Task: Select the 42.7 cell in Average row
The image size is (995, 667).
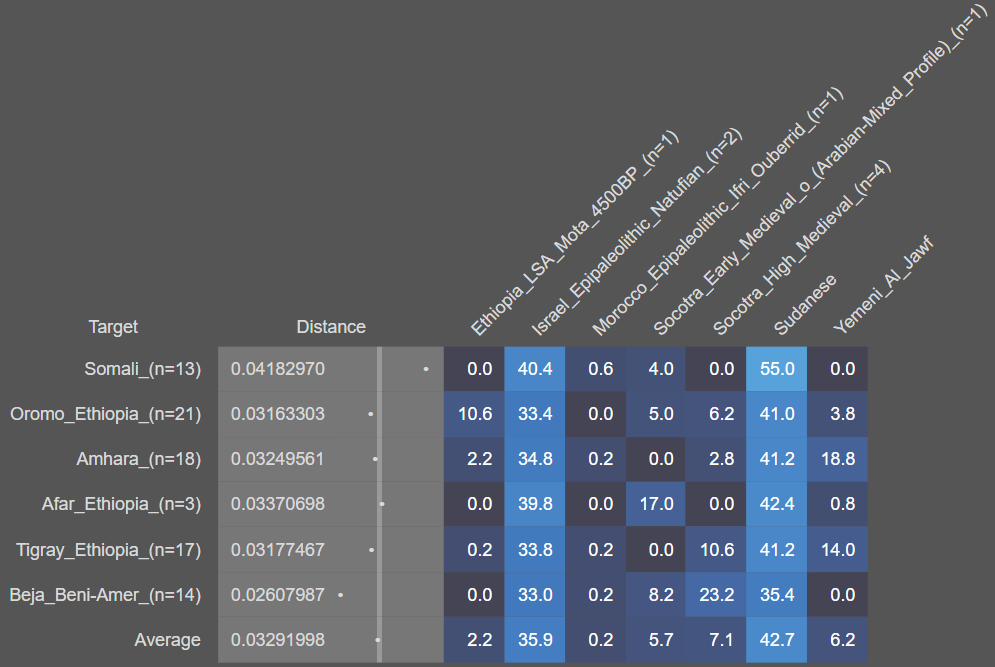Action: (776, 640)
